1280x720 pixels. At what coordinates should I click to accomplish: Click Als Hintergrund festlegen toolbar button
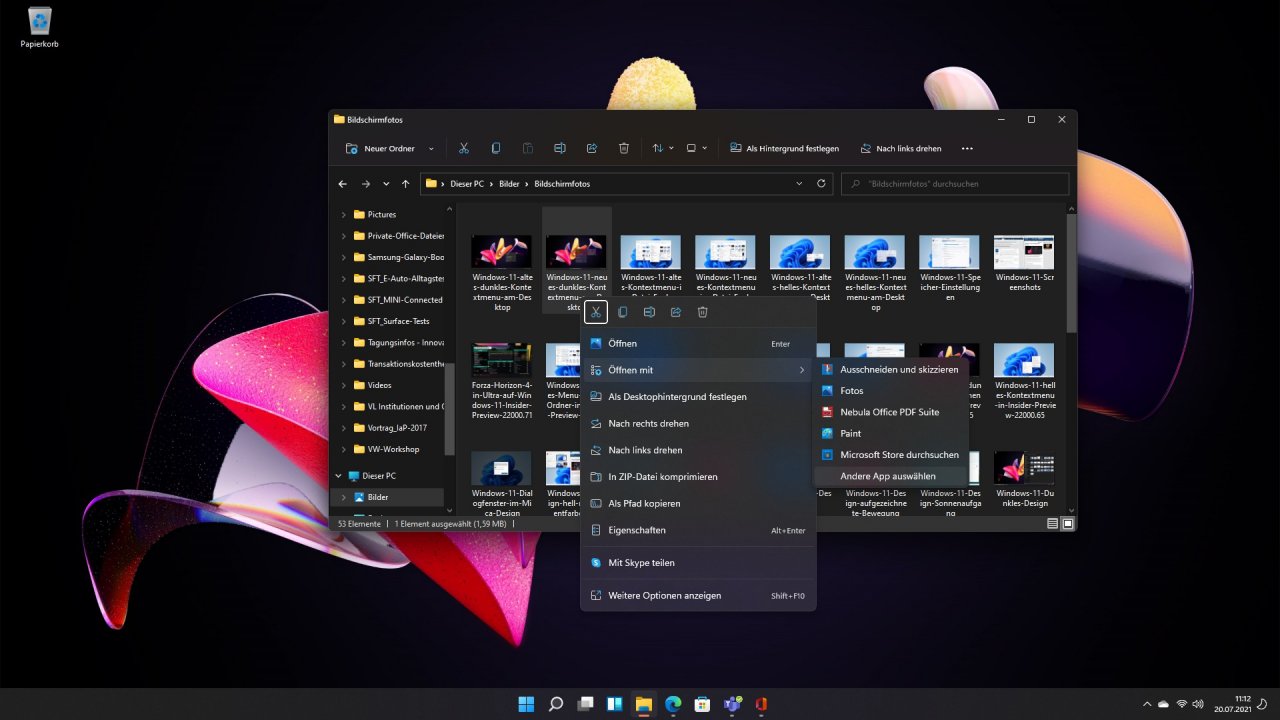point(785,148)
